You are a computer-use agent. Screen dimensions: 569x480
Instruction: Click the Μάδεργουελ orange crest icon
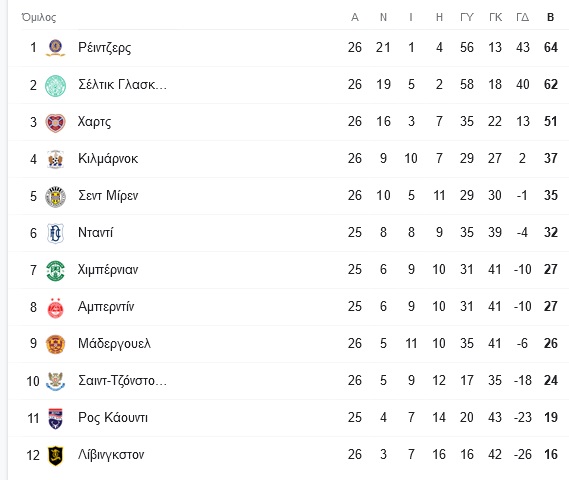click(56, 344)
